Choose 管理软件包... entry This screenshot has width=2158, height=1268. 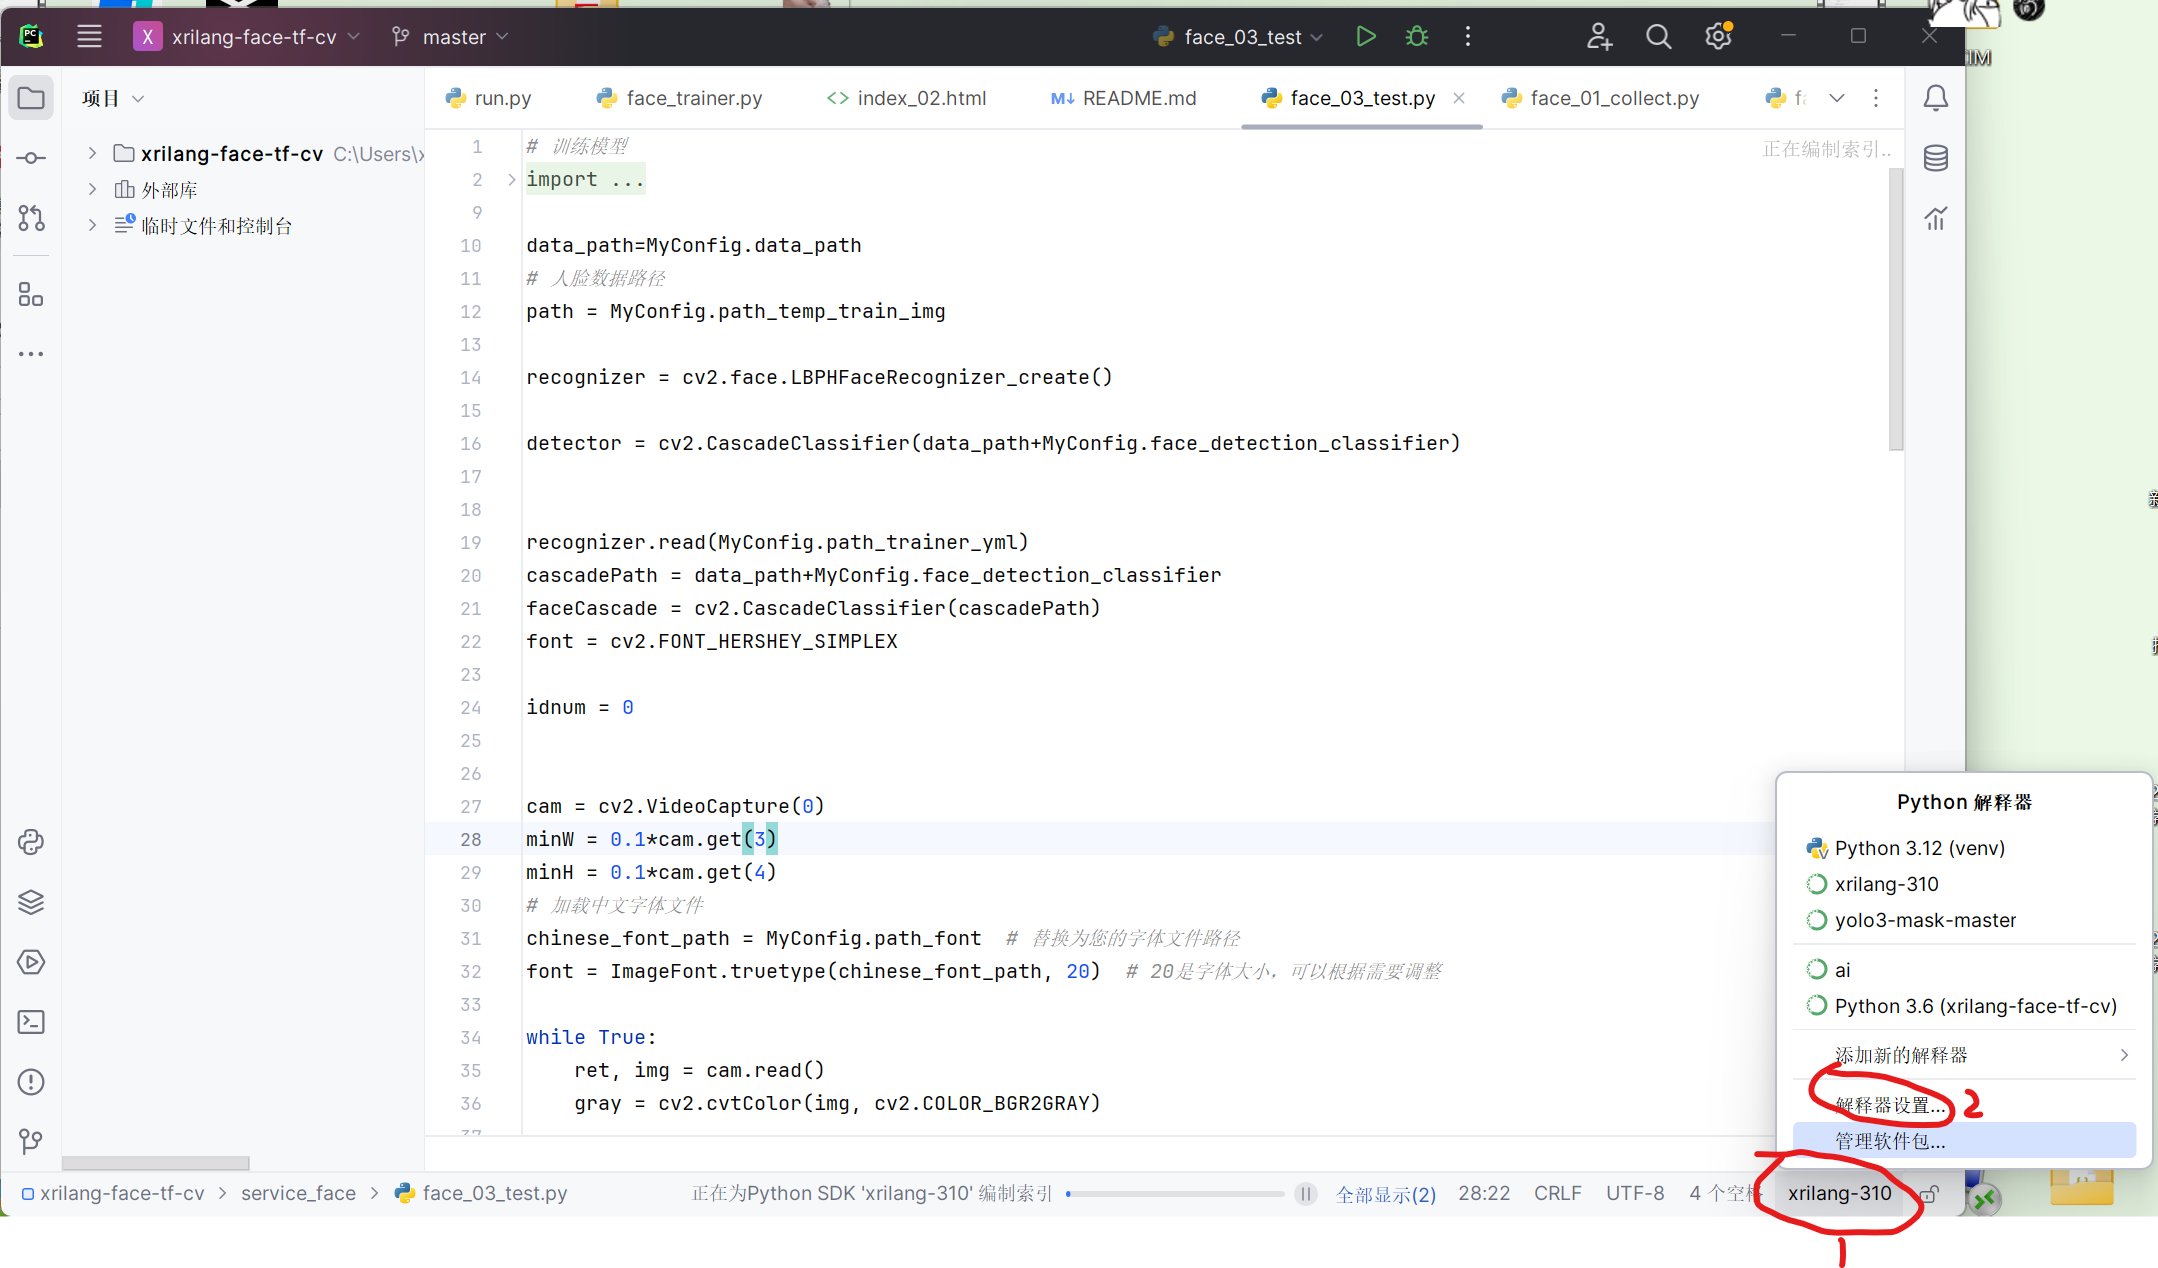point(1965,1141)
